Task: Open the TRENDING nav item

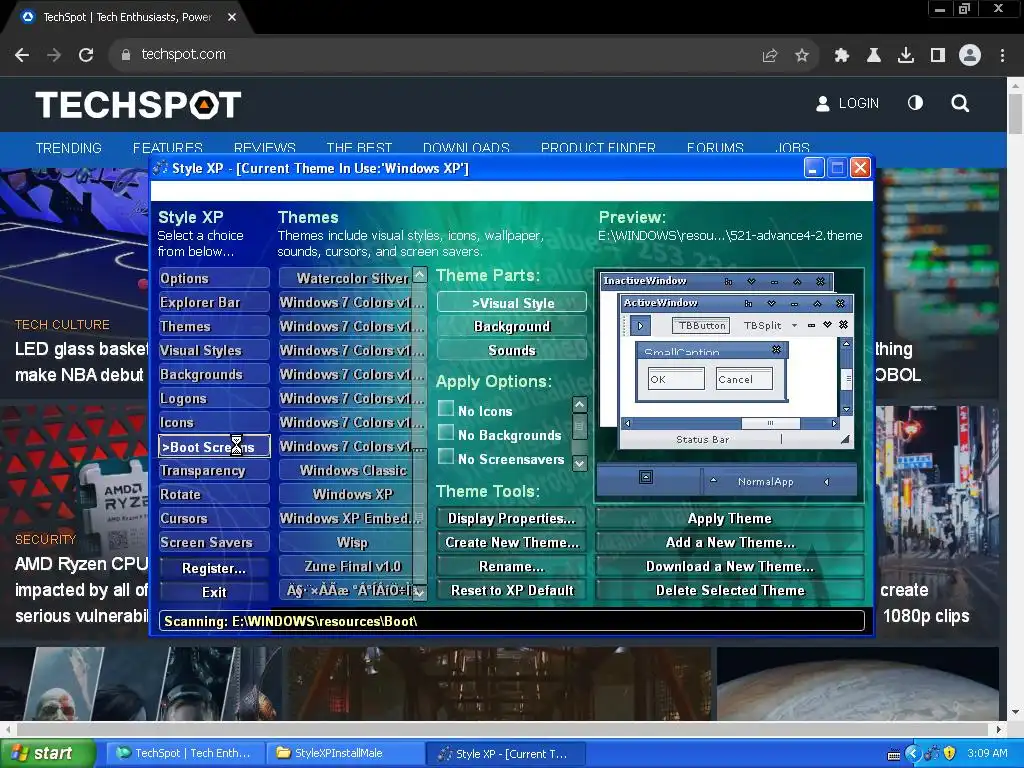Action: coord(69,148)
